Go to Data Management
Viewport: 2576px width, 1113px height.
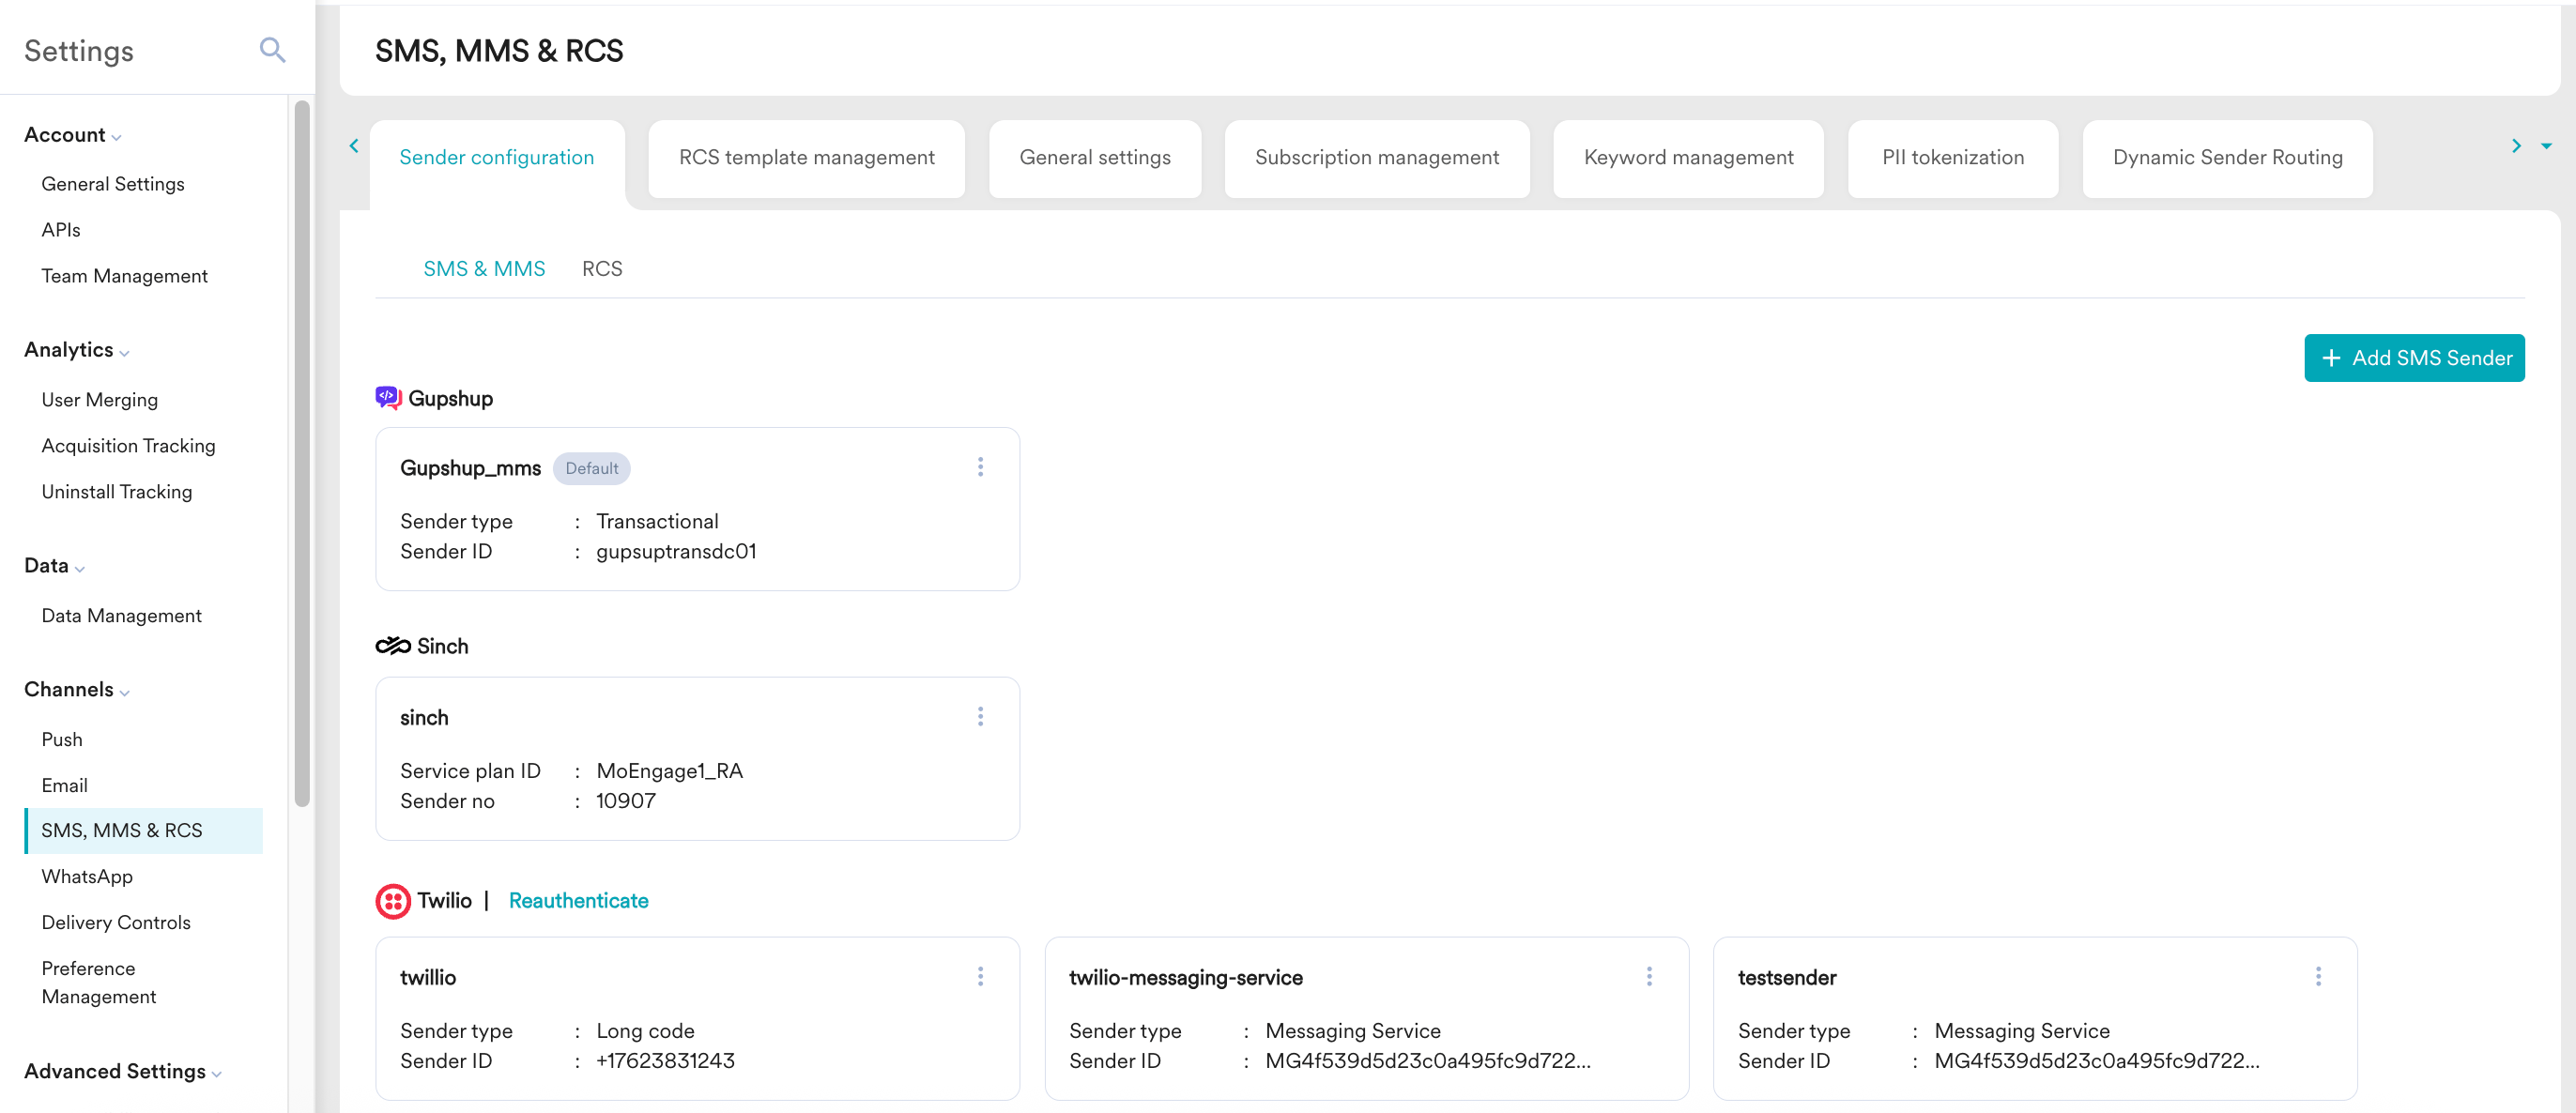click(x=122, y=616)
